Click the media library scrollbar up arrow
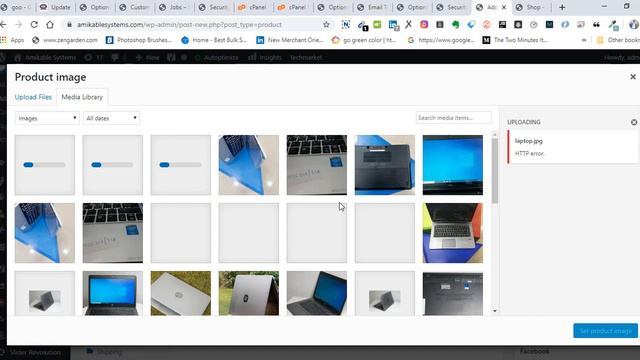 click(x=495, y=134)
